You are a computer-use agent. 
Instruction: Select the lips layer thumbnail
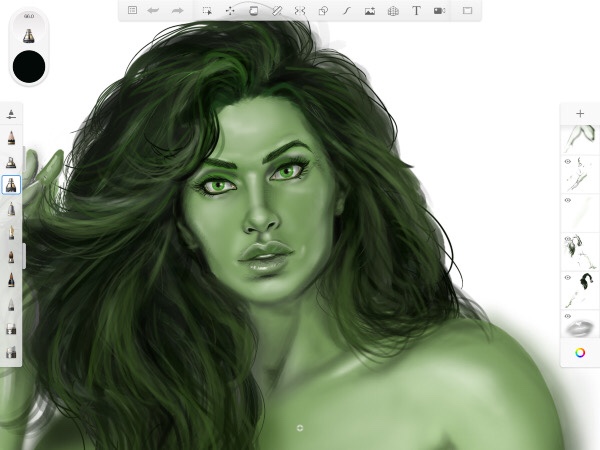(580, 324)
